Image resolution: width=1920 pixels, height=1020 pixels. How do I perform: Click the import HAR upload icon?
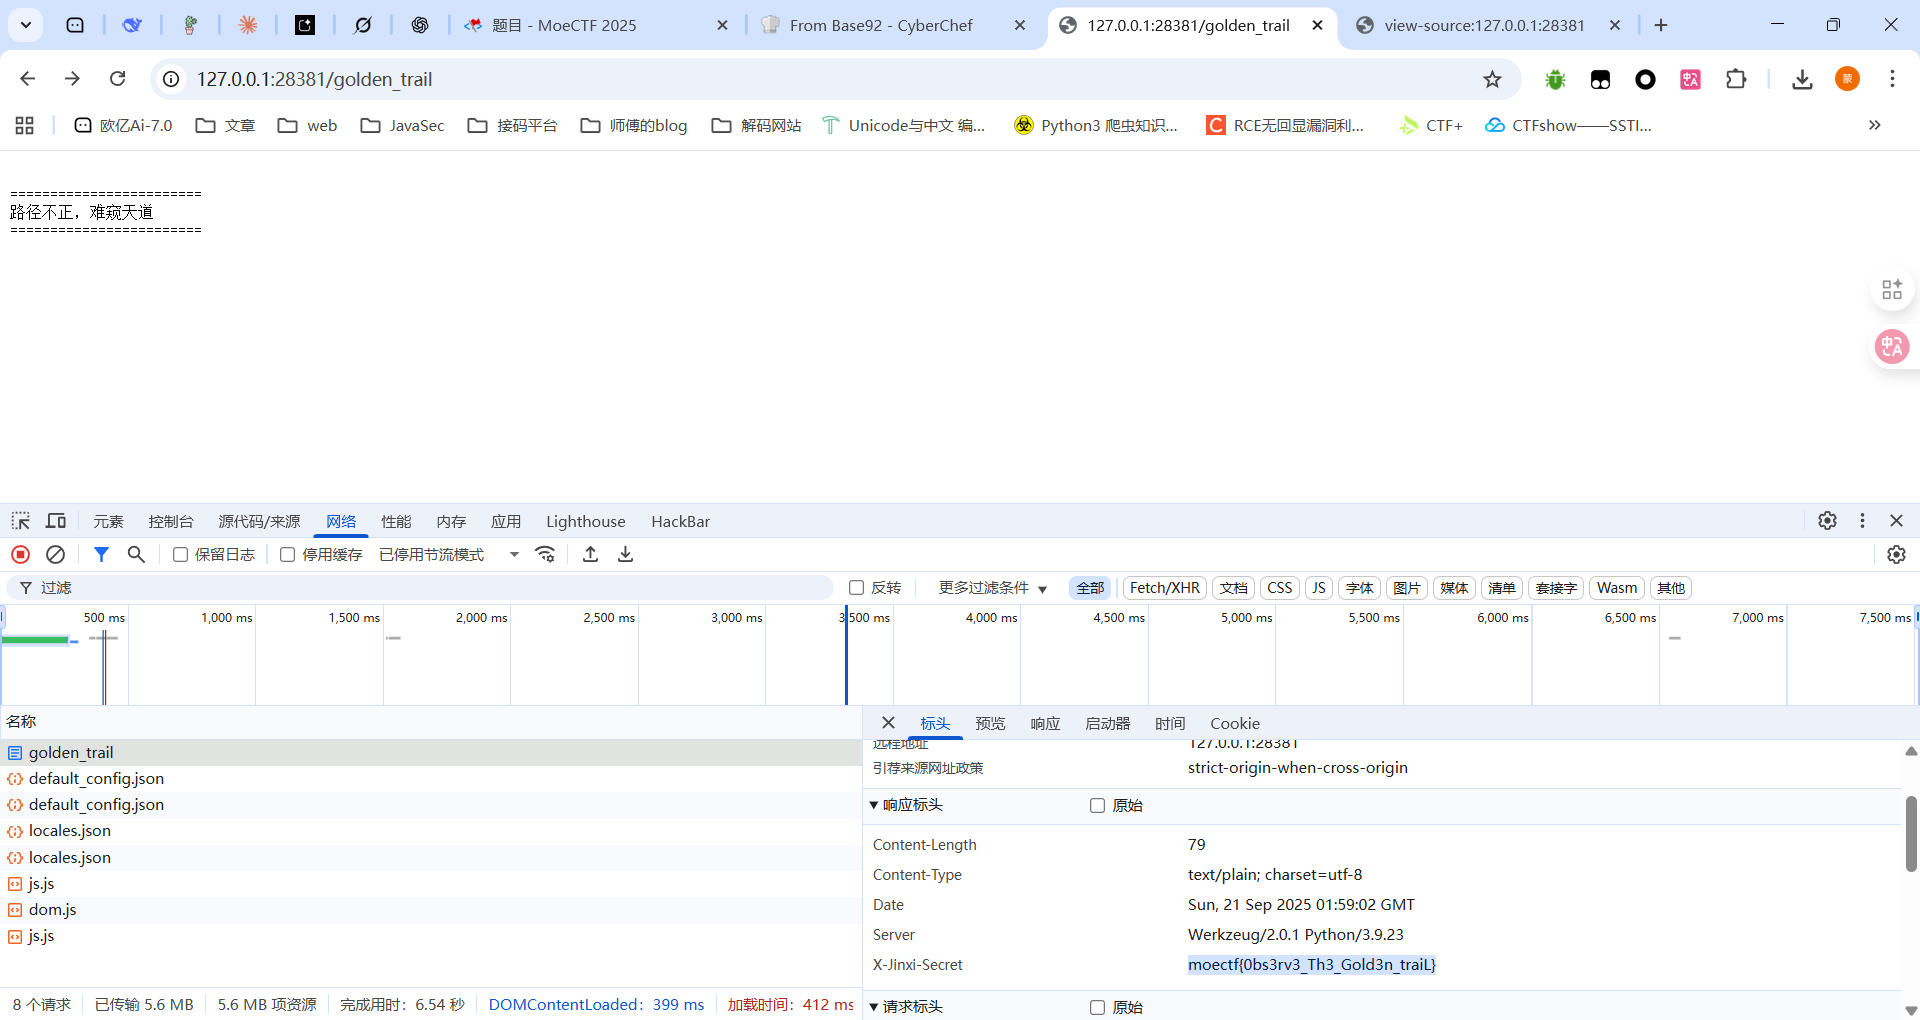pos(590,554)
